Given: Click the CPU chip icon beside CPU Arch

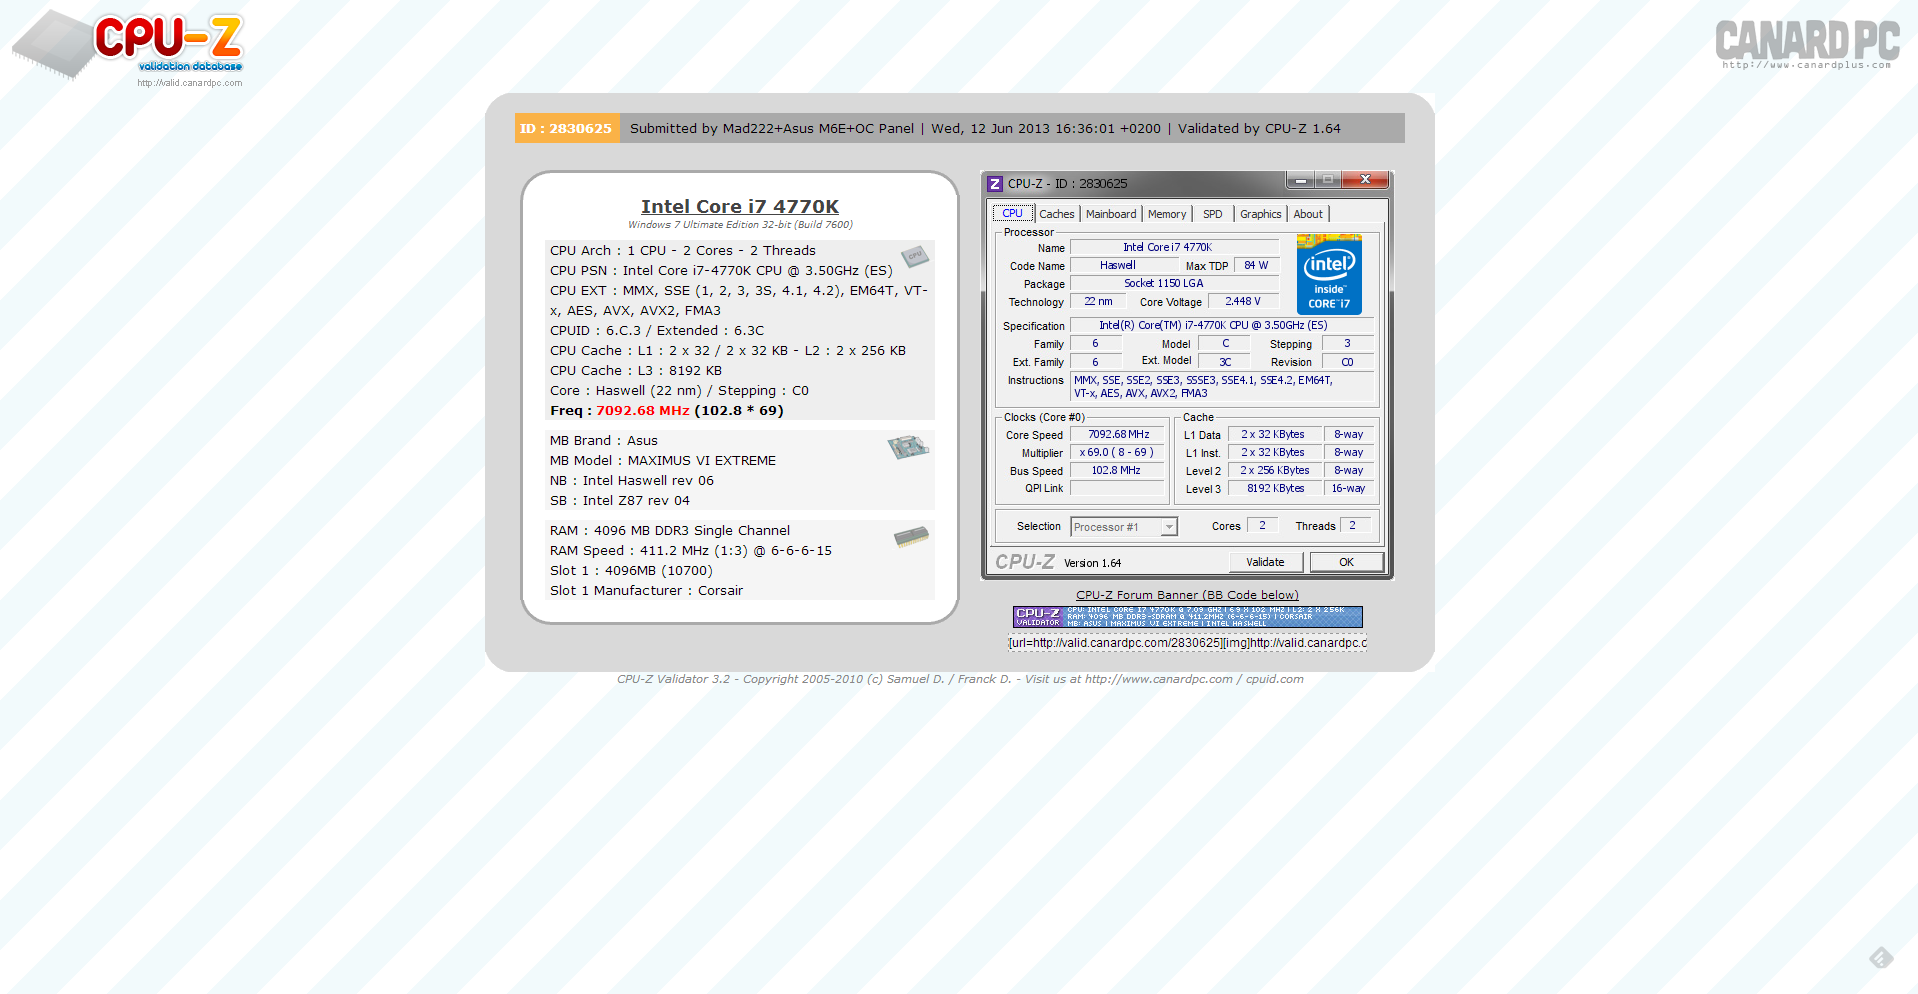Looking at the screenshot, I should click(914, 257).
